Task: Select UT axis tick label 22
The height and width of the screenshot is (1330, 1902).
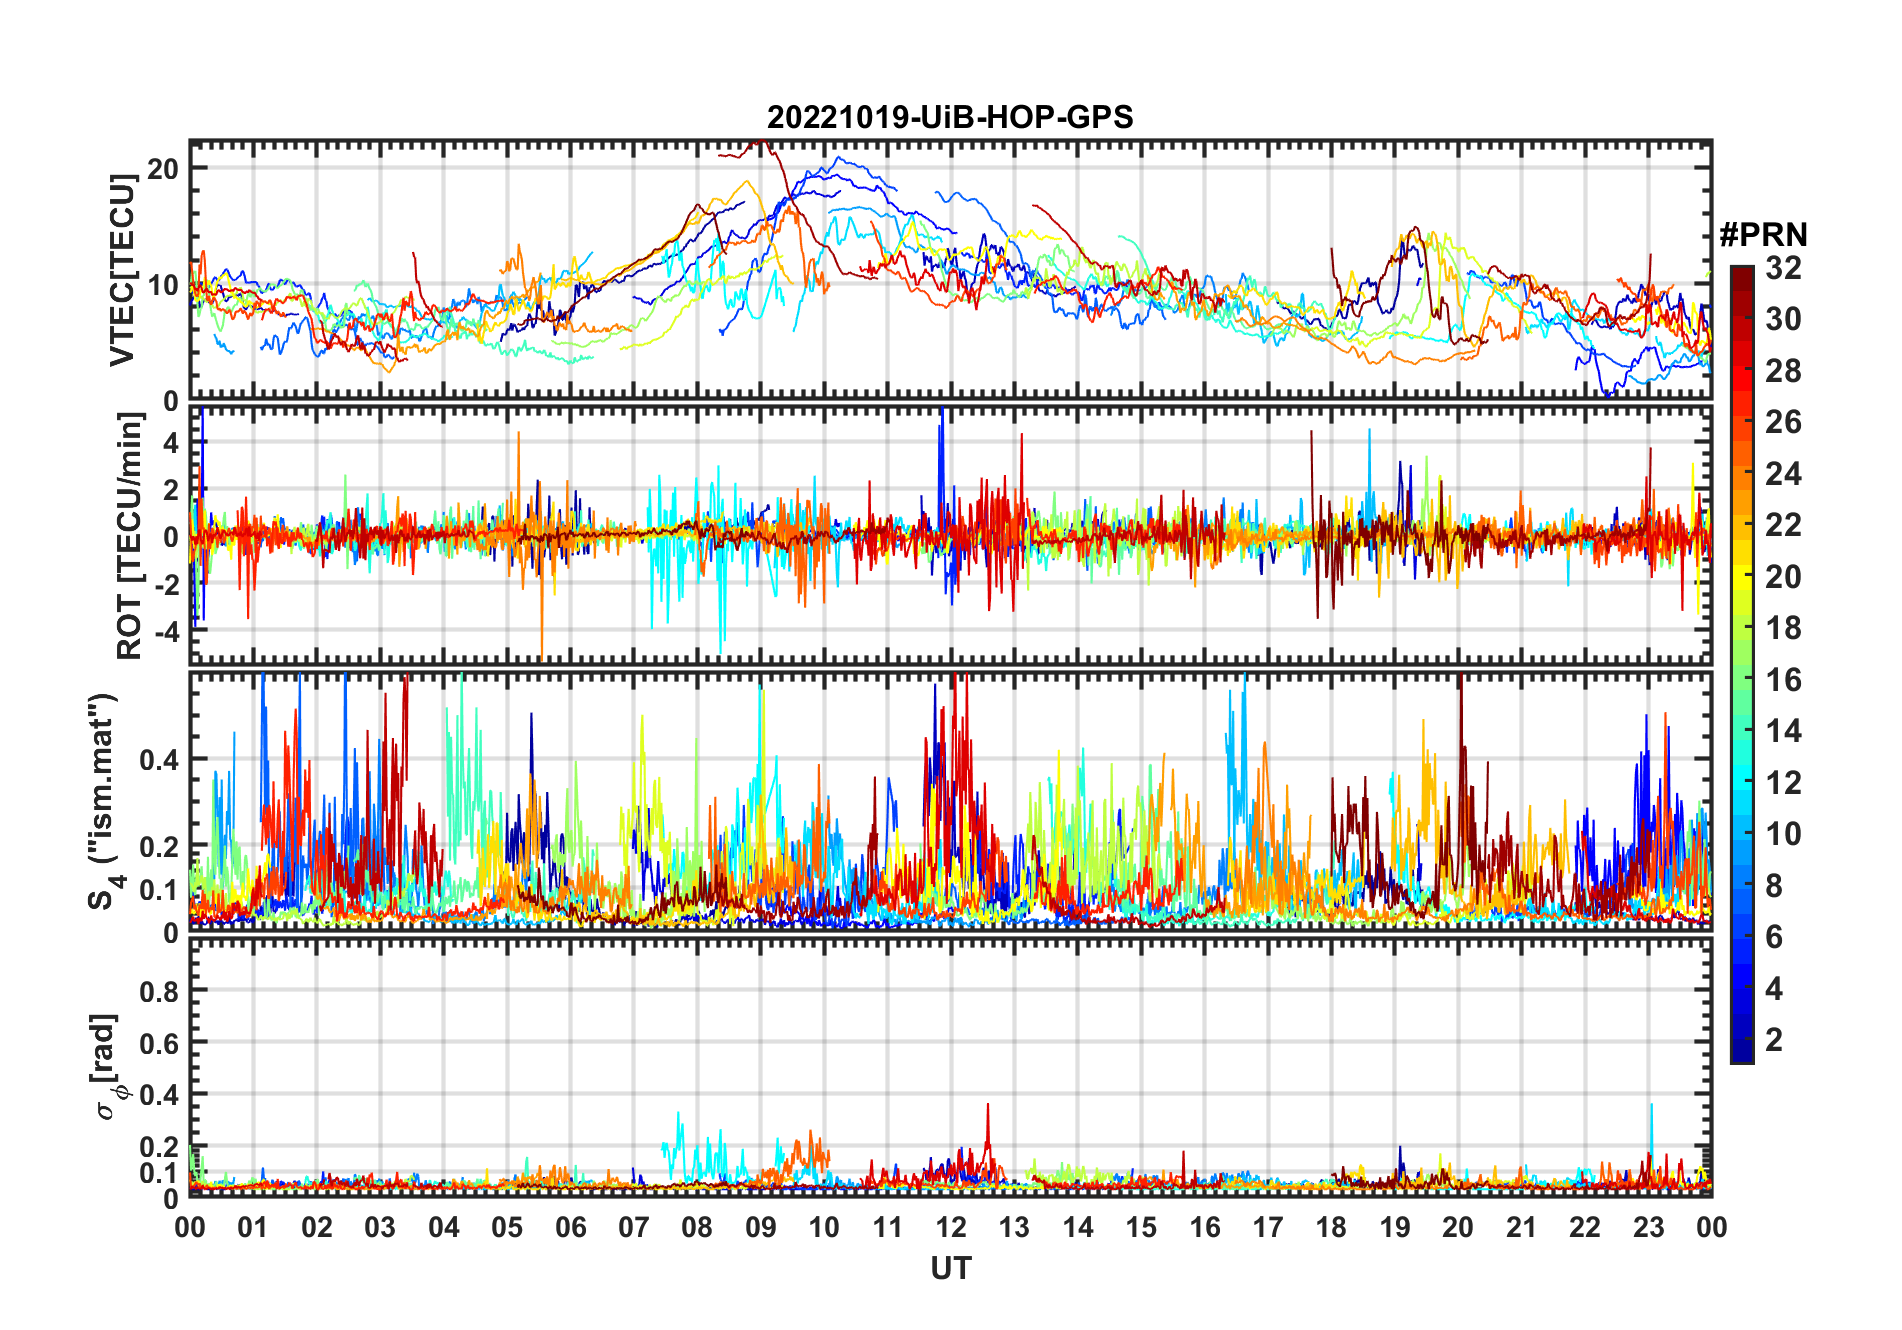Action: pyautogui.click(x=1585, y=1227)
